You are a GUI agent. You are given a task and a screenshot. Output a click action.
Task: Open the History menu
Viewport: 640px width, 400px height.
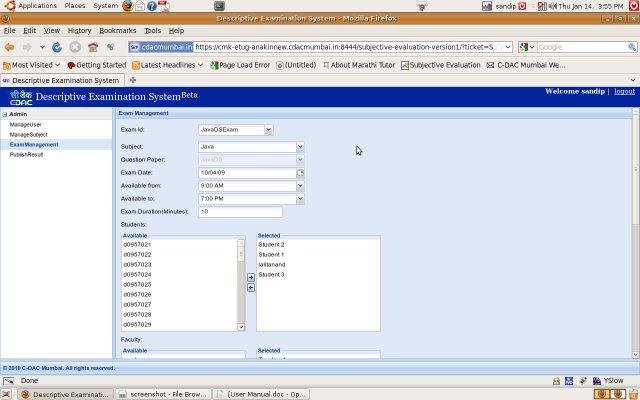tap(79, 31)
